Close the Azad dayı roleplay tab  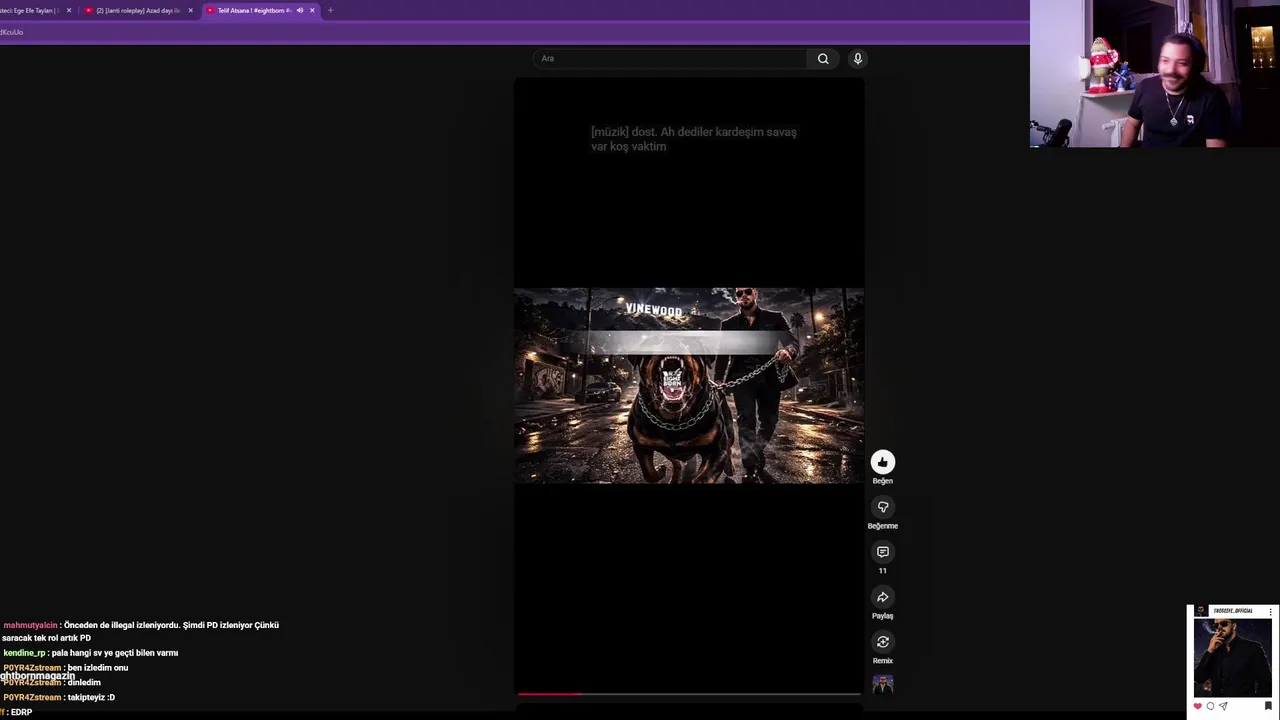tap(190, 10)
